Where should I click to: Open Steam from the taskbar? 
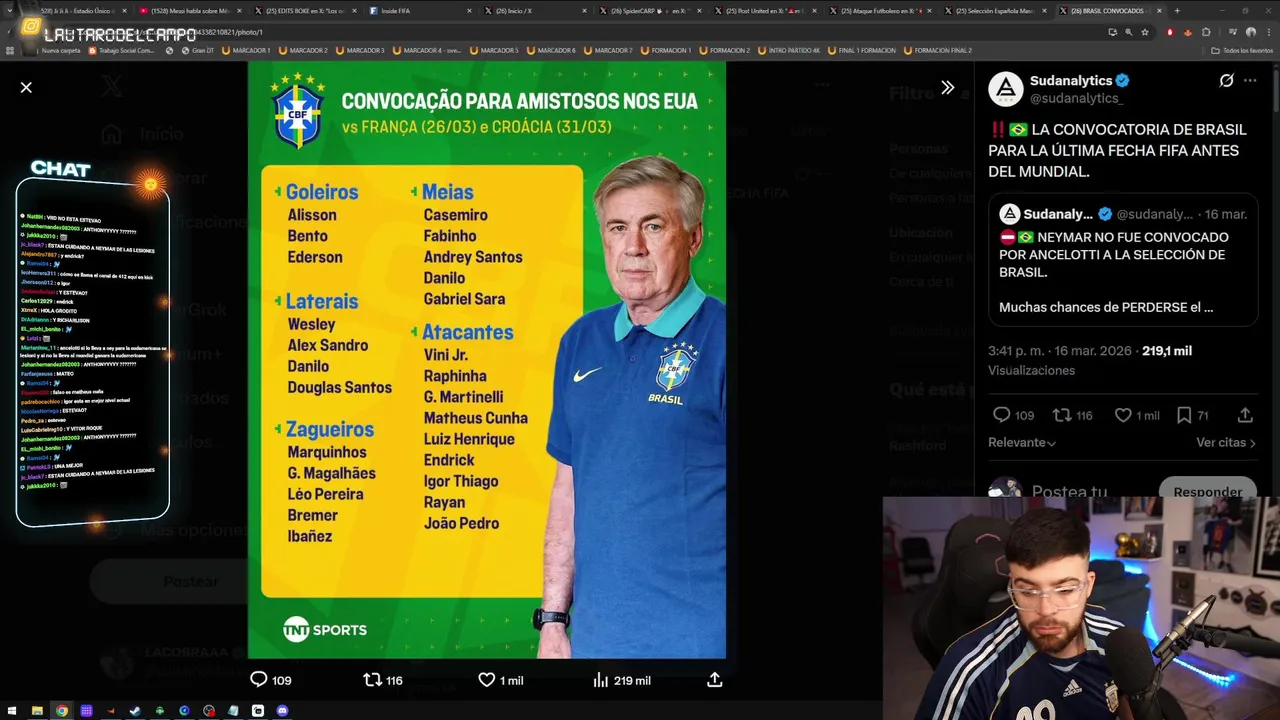pos(135,711)
